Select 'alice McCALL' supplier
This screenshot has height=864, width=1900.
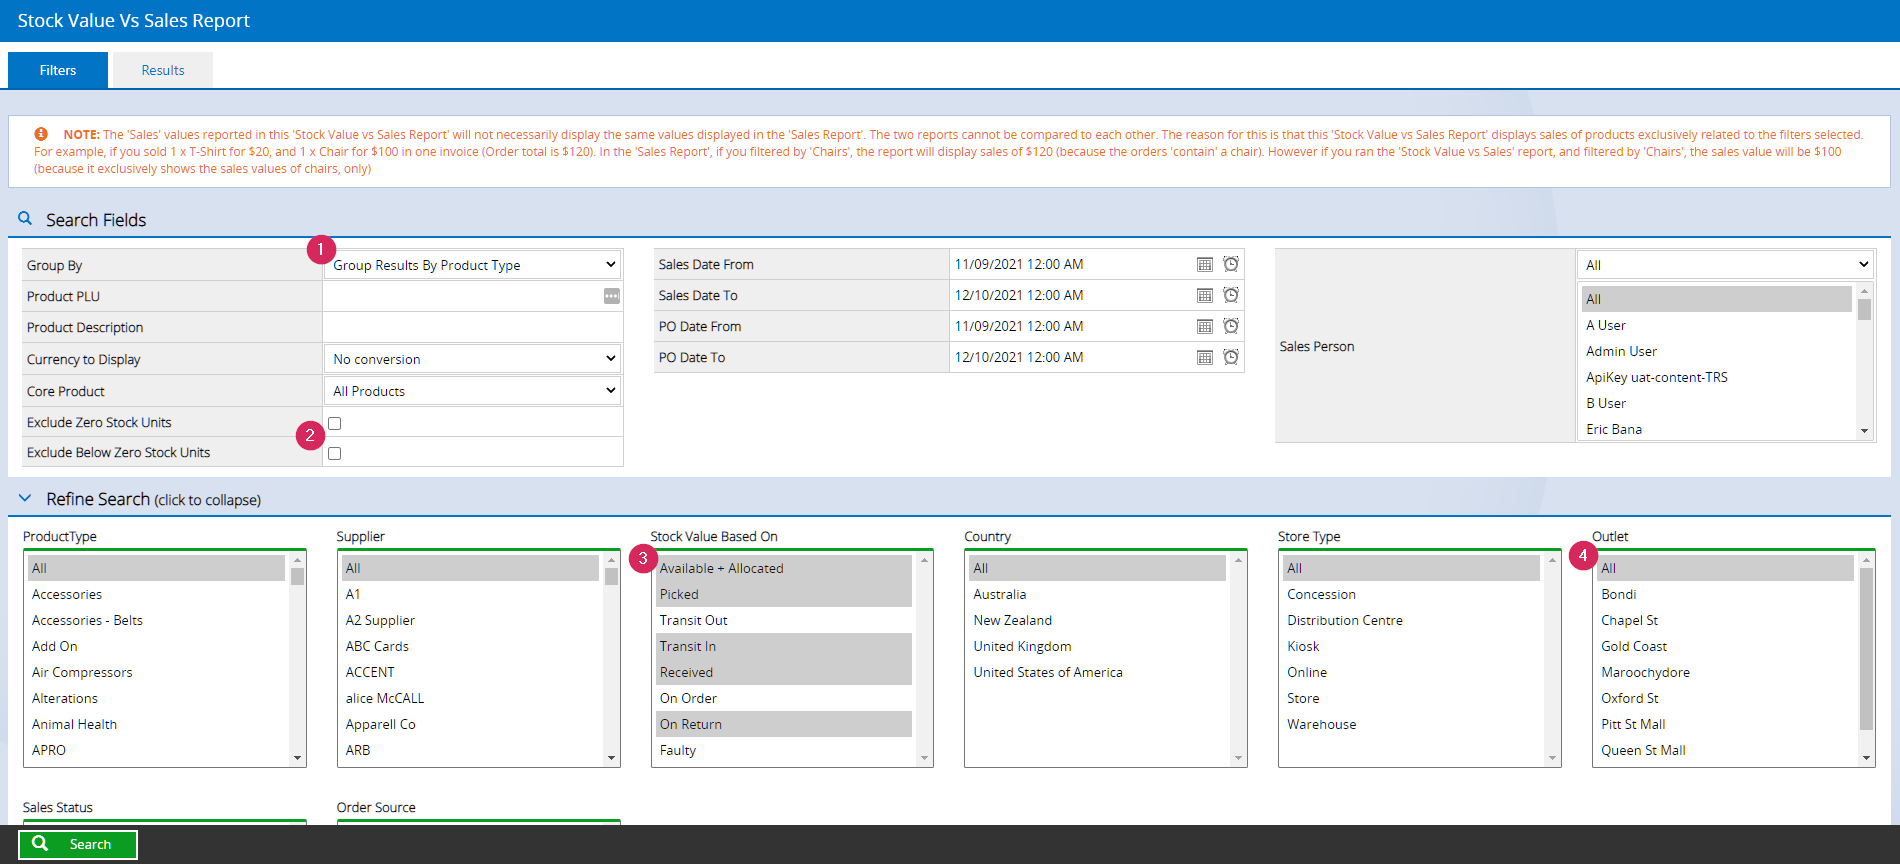471,698
